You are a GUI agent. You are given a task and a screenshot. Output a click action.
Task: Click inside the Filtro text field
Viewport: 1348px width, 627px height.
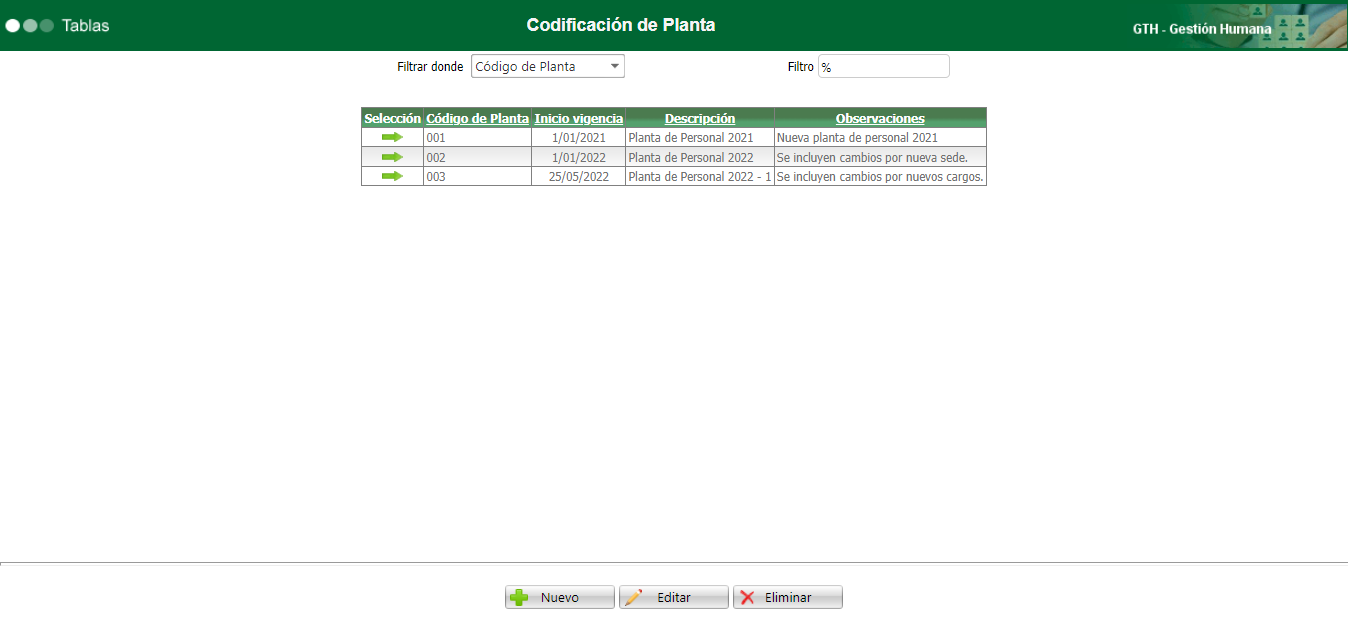click(883, 65)
